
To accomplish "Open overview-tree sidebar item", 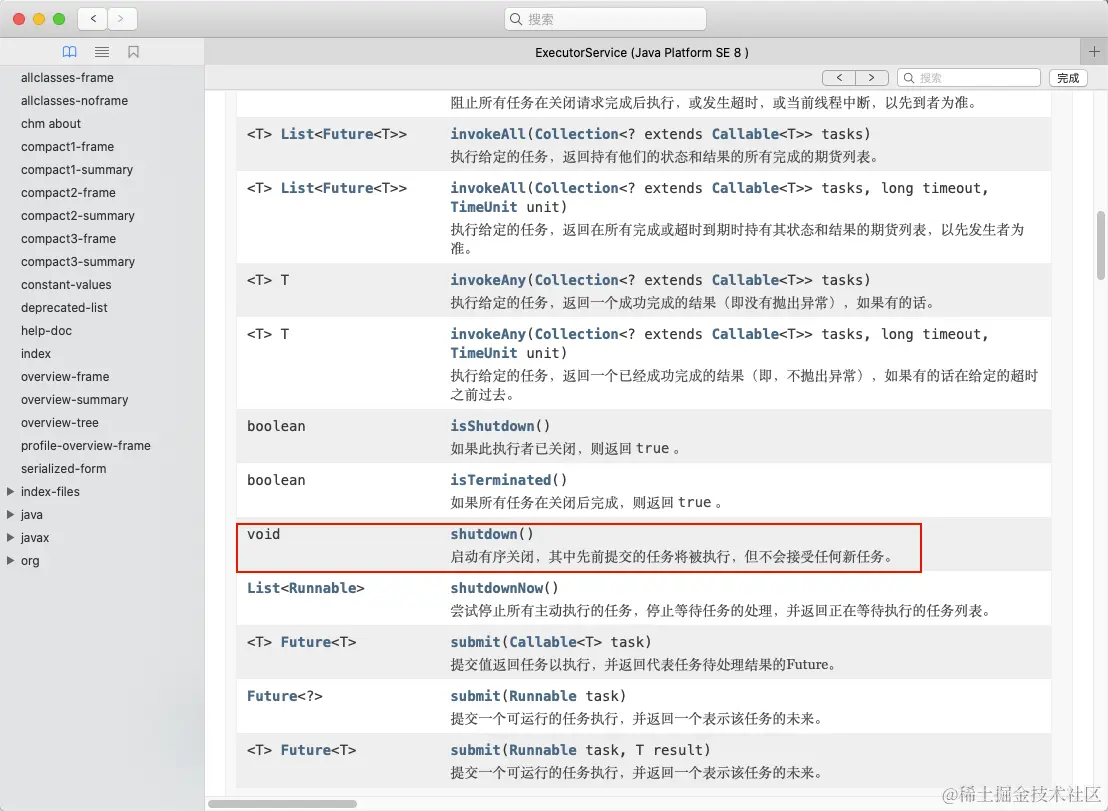I will (x=59, y=422).
